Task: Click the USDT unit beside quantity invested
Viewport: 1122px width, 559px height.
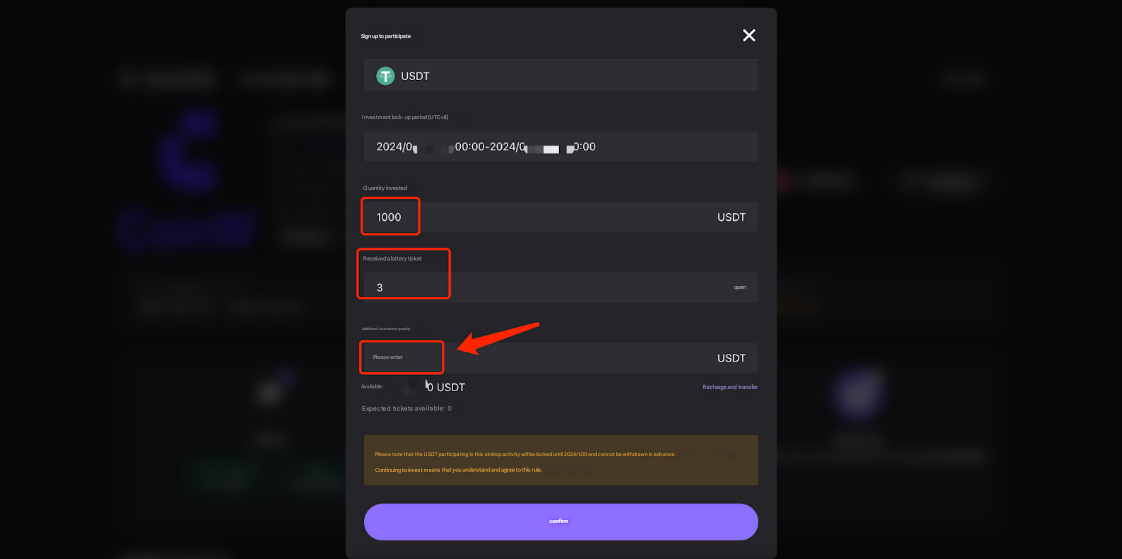Action: (731, 217)
